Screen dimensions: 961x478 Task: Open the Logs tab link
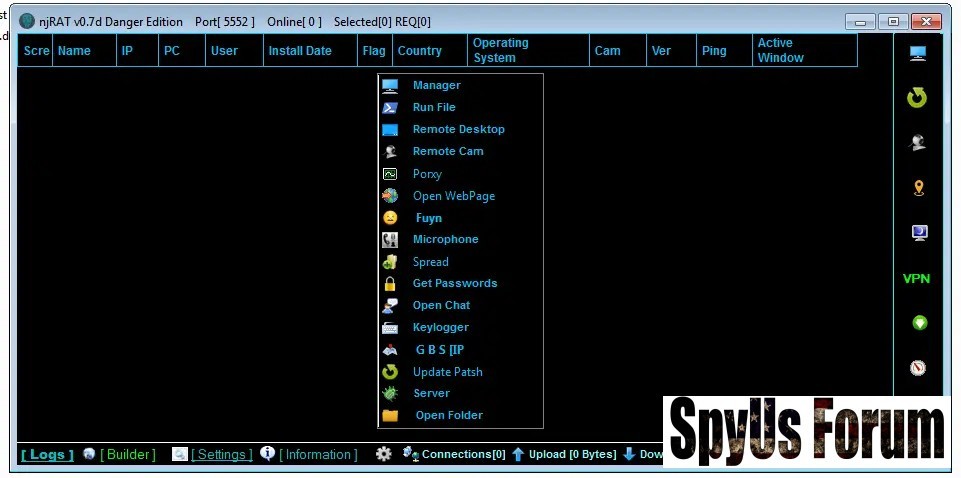pos(47,455)
